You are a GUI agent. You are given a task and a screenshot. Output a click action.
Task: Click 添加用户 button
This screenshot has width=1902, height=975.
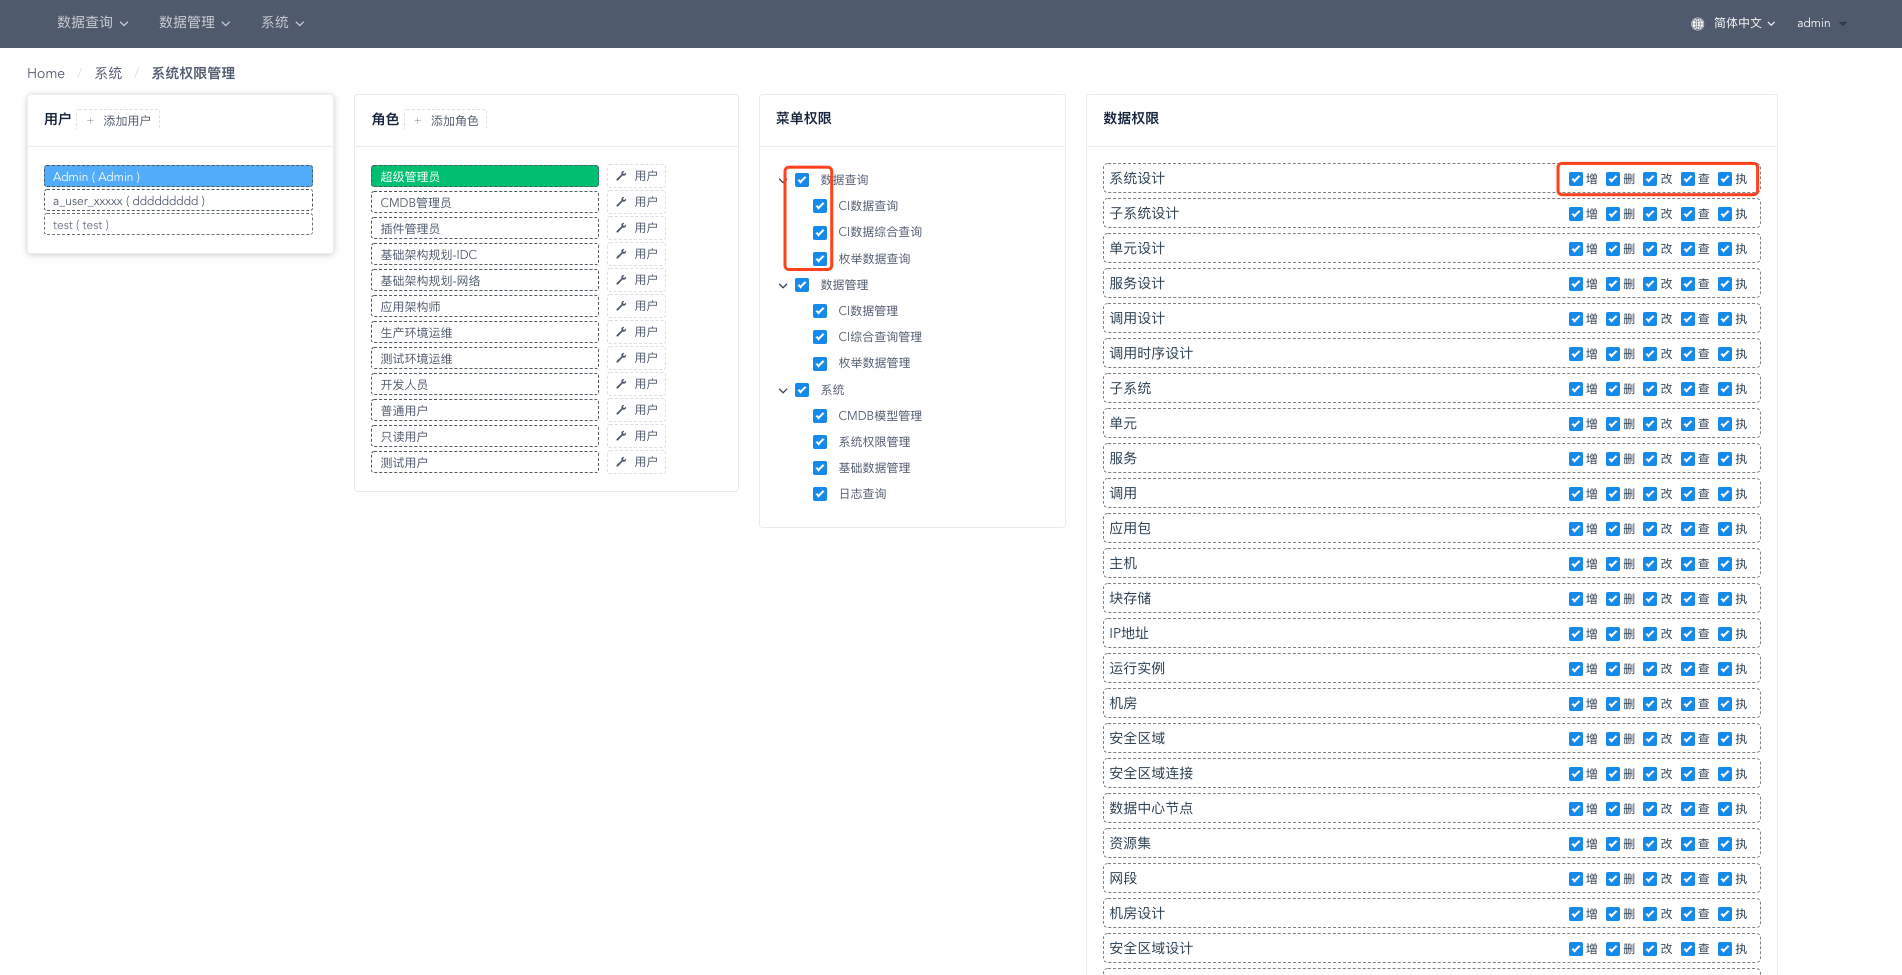(118, 120)
